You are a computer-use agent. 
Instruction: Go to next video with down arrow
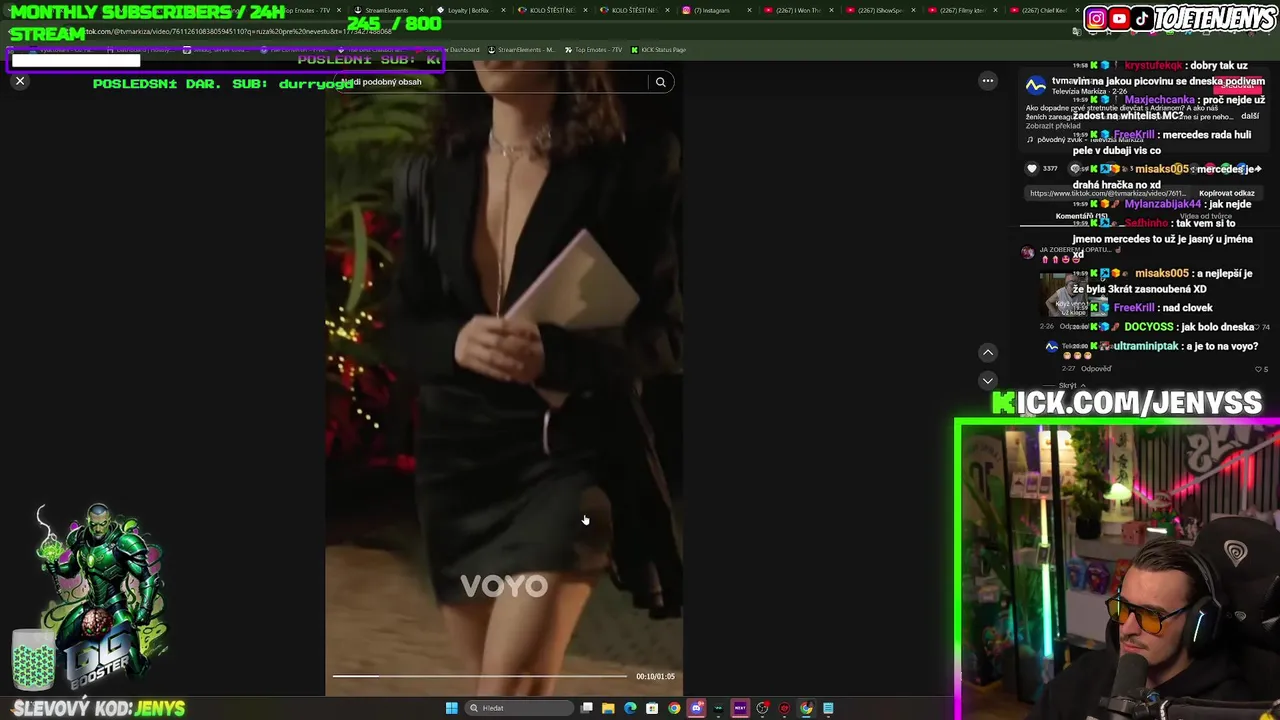point(988,380)
